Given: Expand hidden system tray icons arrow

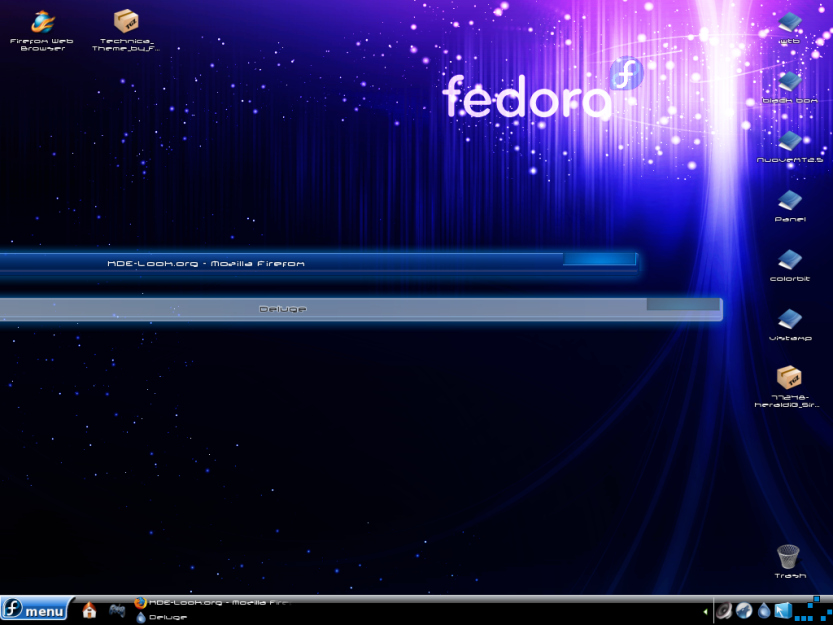Looking at the screenshot, I should [706, 612].
